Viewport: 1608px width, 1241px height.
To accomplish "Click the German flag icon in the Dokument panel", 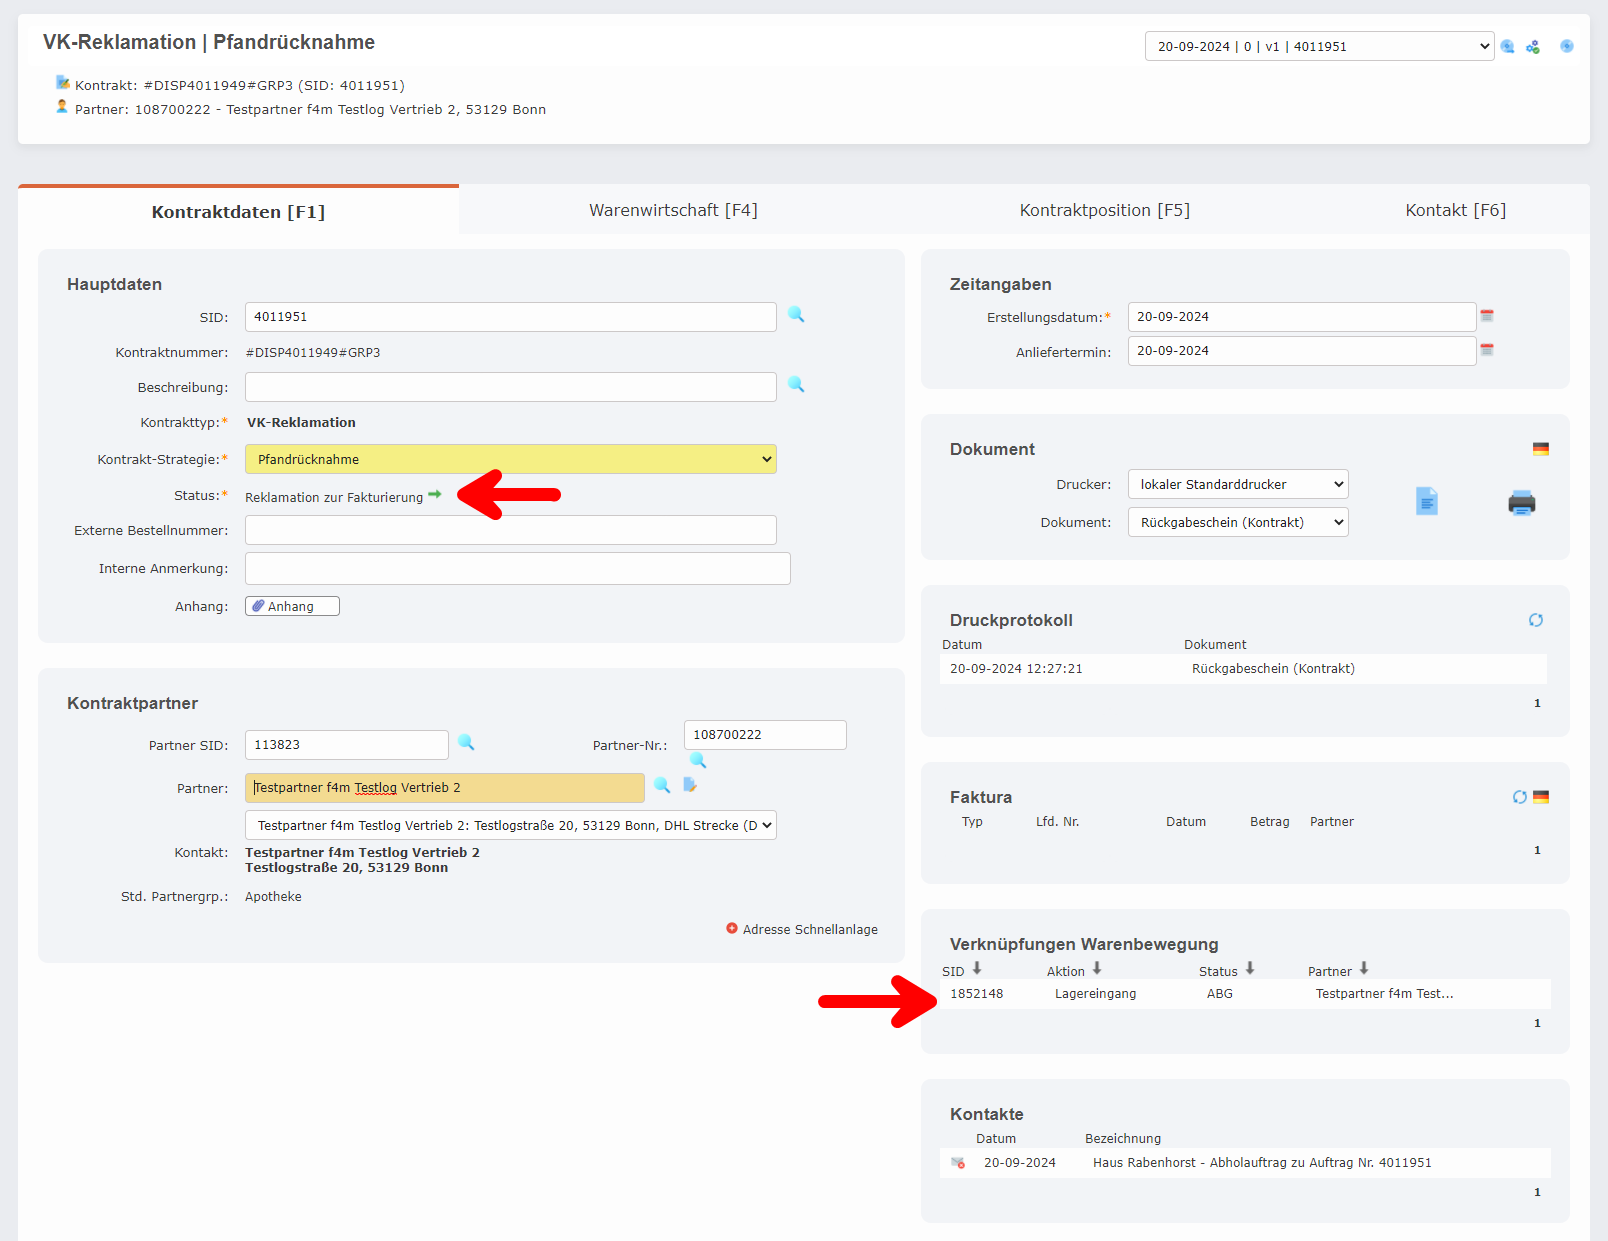I will (1541, 449).
